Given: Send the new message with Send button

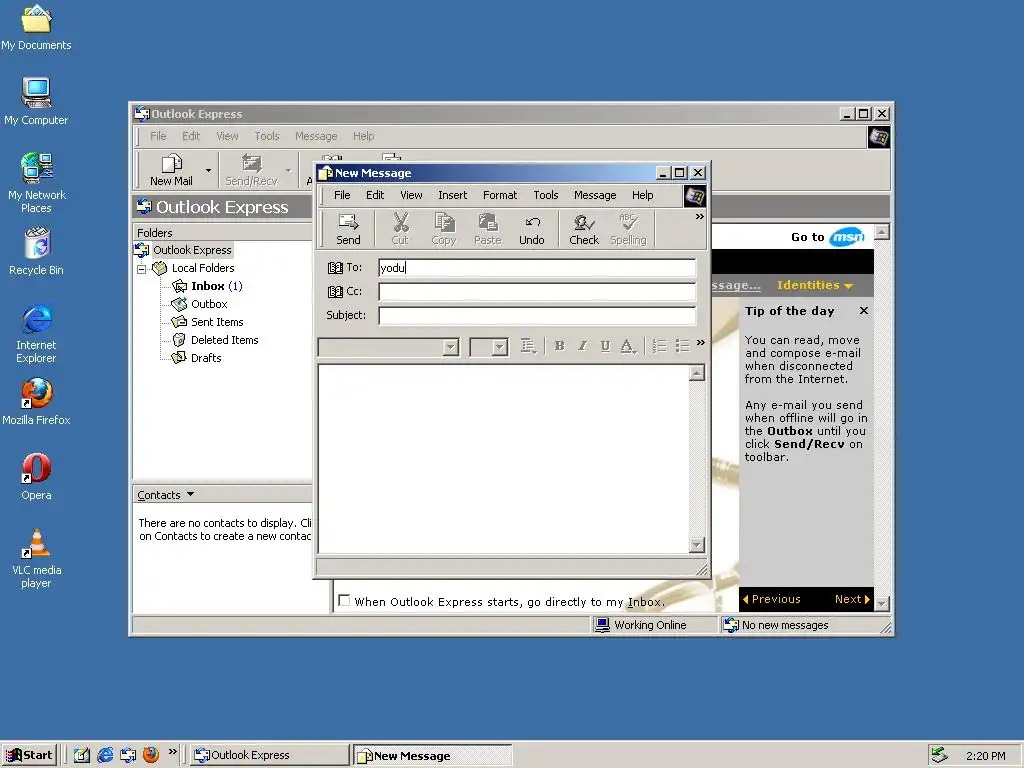Looking at the screenshot, I should (x=348, y=229).
